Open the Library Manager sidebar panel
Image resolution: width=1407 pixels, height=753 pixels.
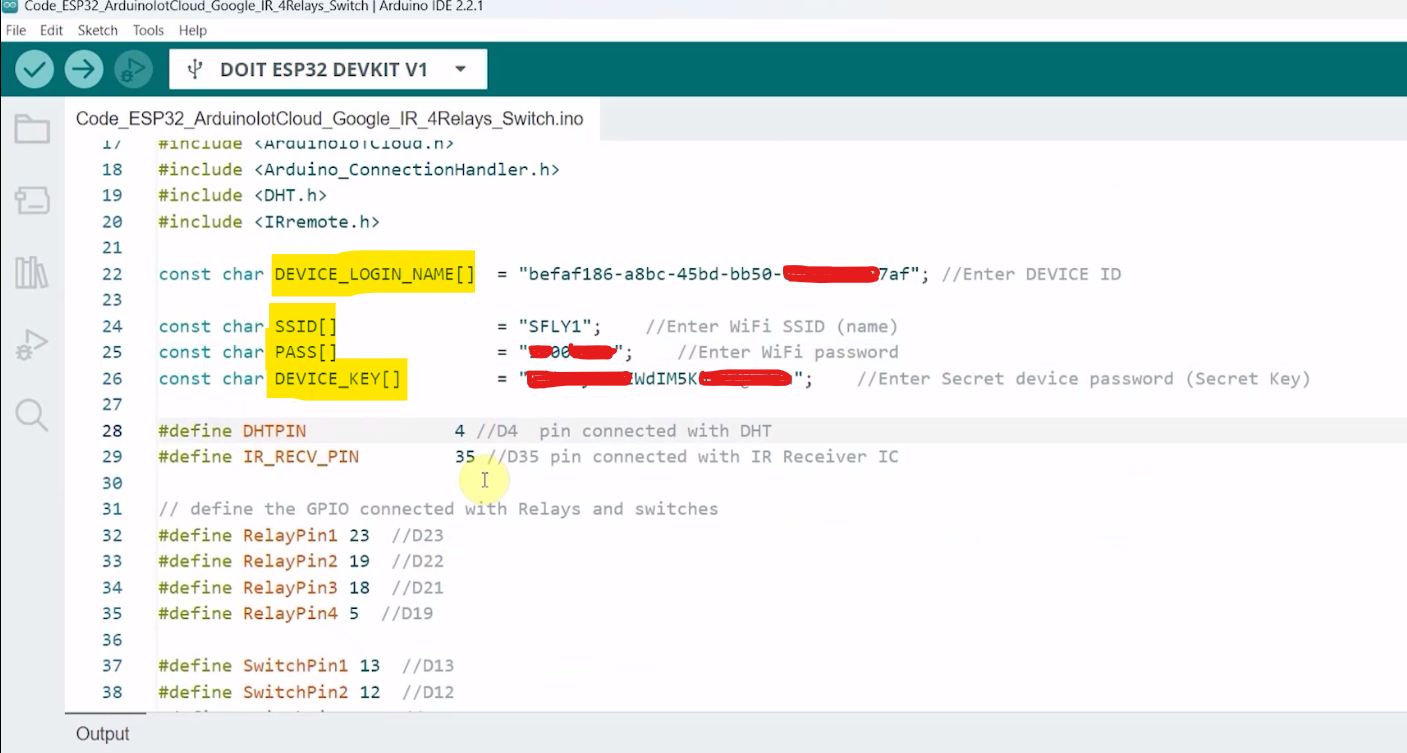pyautogui.click(x=31, y=272)
